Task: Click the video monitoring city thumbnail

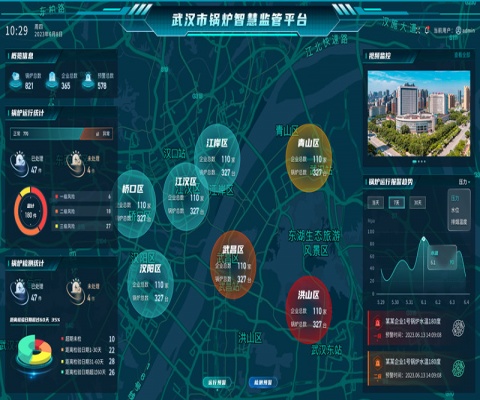Action: point(419,113)
